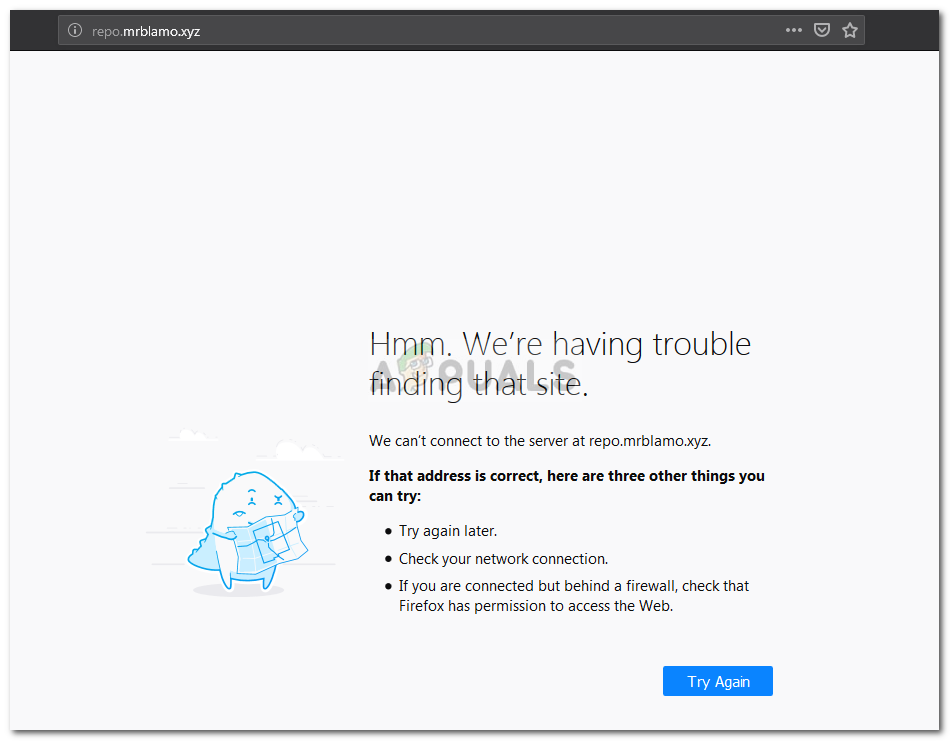Screen dimensions: 950x741
Task: Click bold text "If that address is correct"
Action: 454,476
